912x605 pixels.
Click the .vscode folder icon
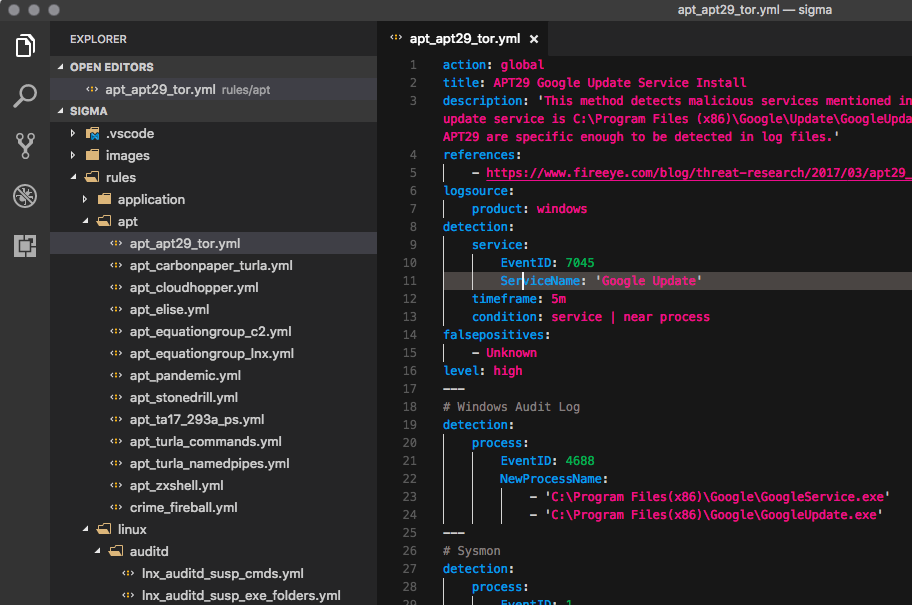(93, 133)
